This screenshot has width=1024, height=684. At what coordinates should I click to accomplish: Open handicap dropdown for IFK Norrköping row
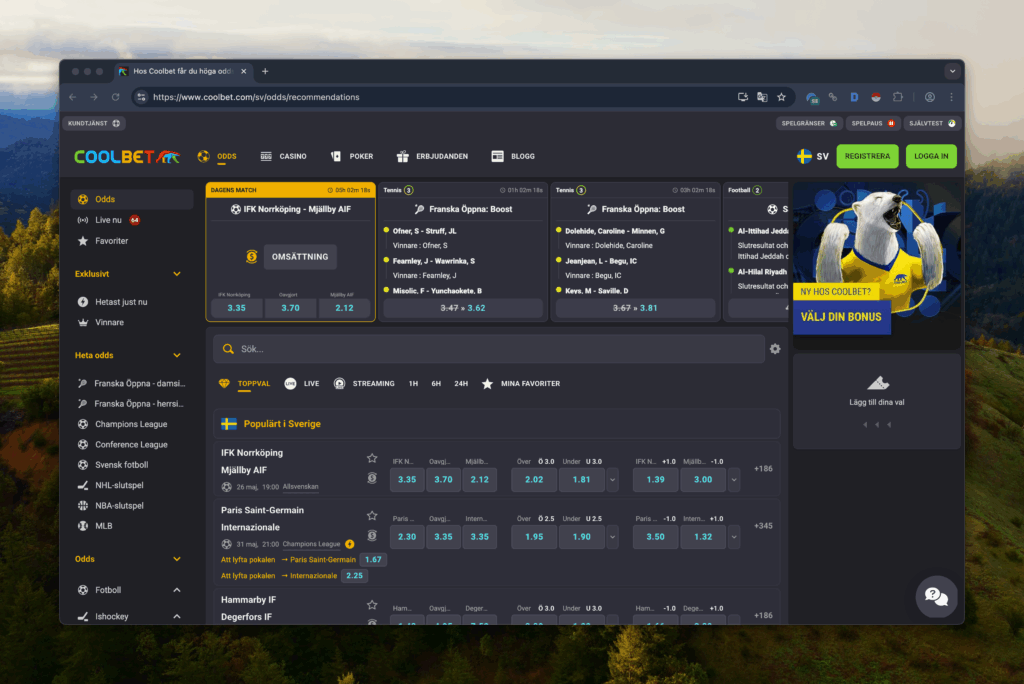[x=734, y=479]
